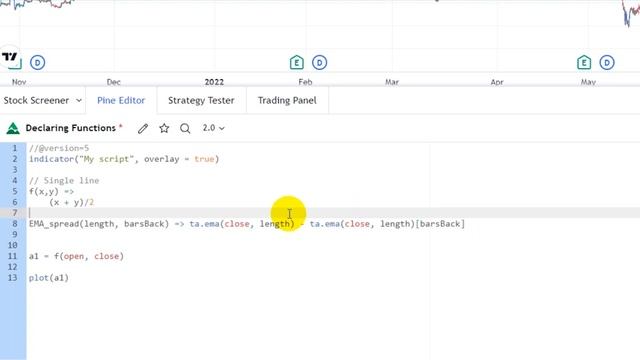Place cursor on empty line 7
Screen dimensions: 640x360
(333, 213)
